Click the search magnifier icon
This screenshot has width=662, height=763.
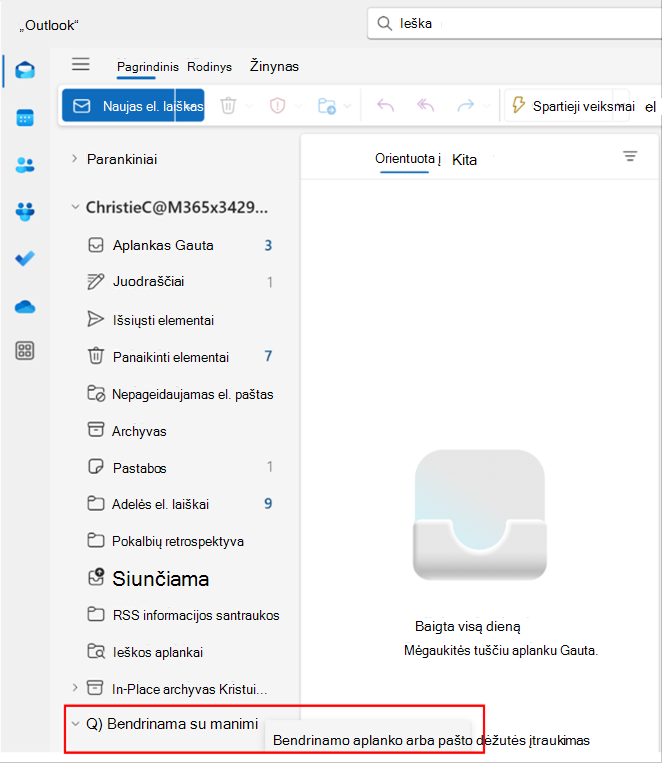[385, 23]
